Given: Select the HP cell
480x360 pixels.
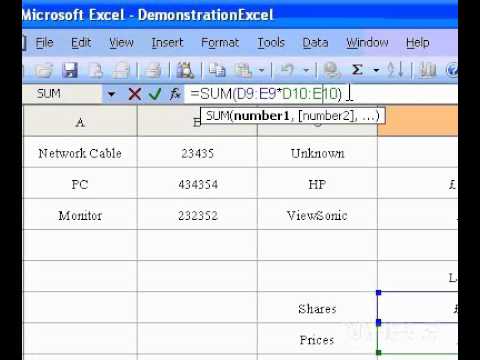Looking at the screenshot, I should point(317,184).
